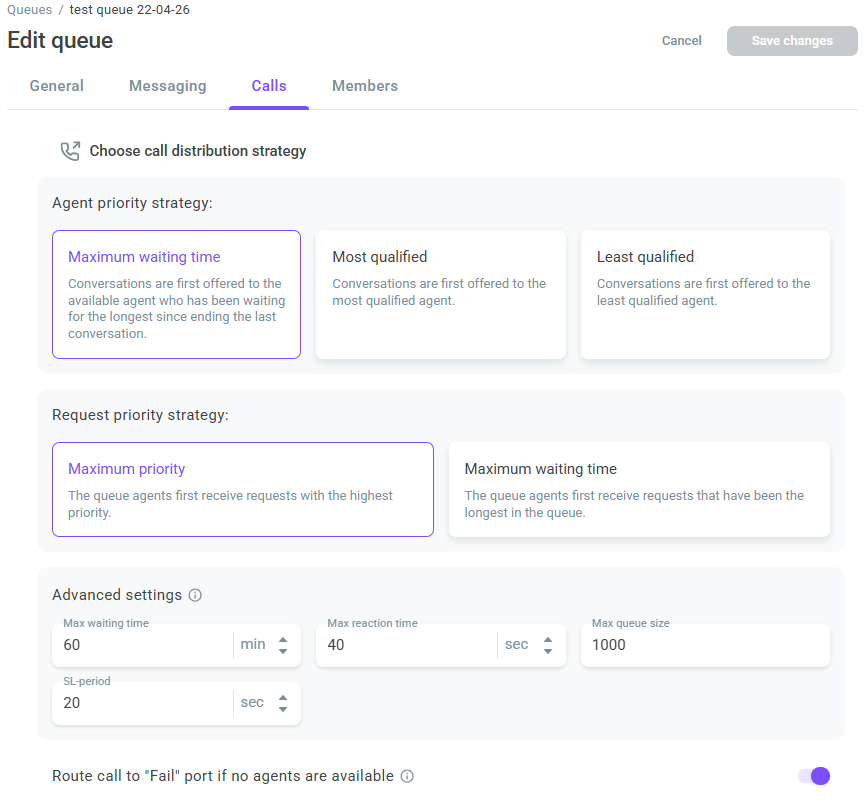Click the Max queue size input field
The height and width of the screenshot is (812, 867).
[x=705, y=645]
